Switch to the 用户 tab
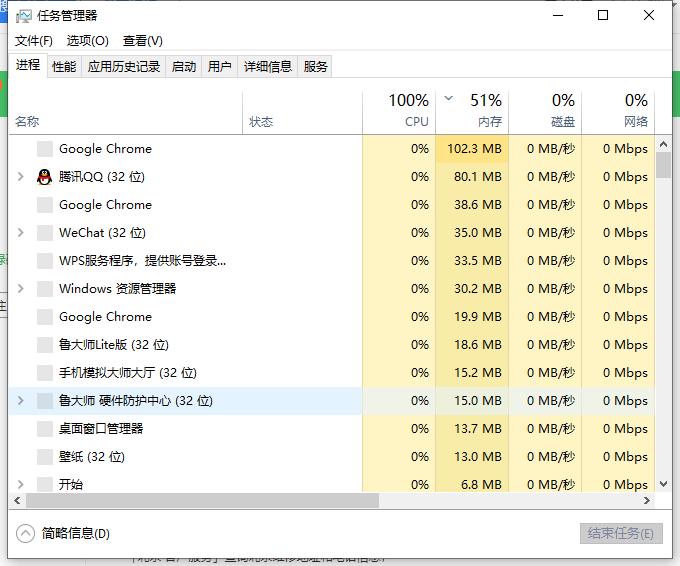 [x=219, y=66]
